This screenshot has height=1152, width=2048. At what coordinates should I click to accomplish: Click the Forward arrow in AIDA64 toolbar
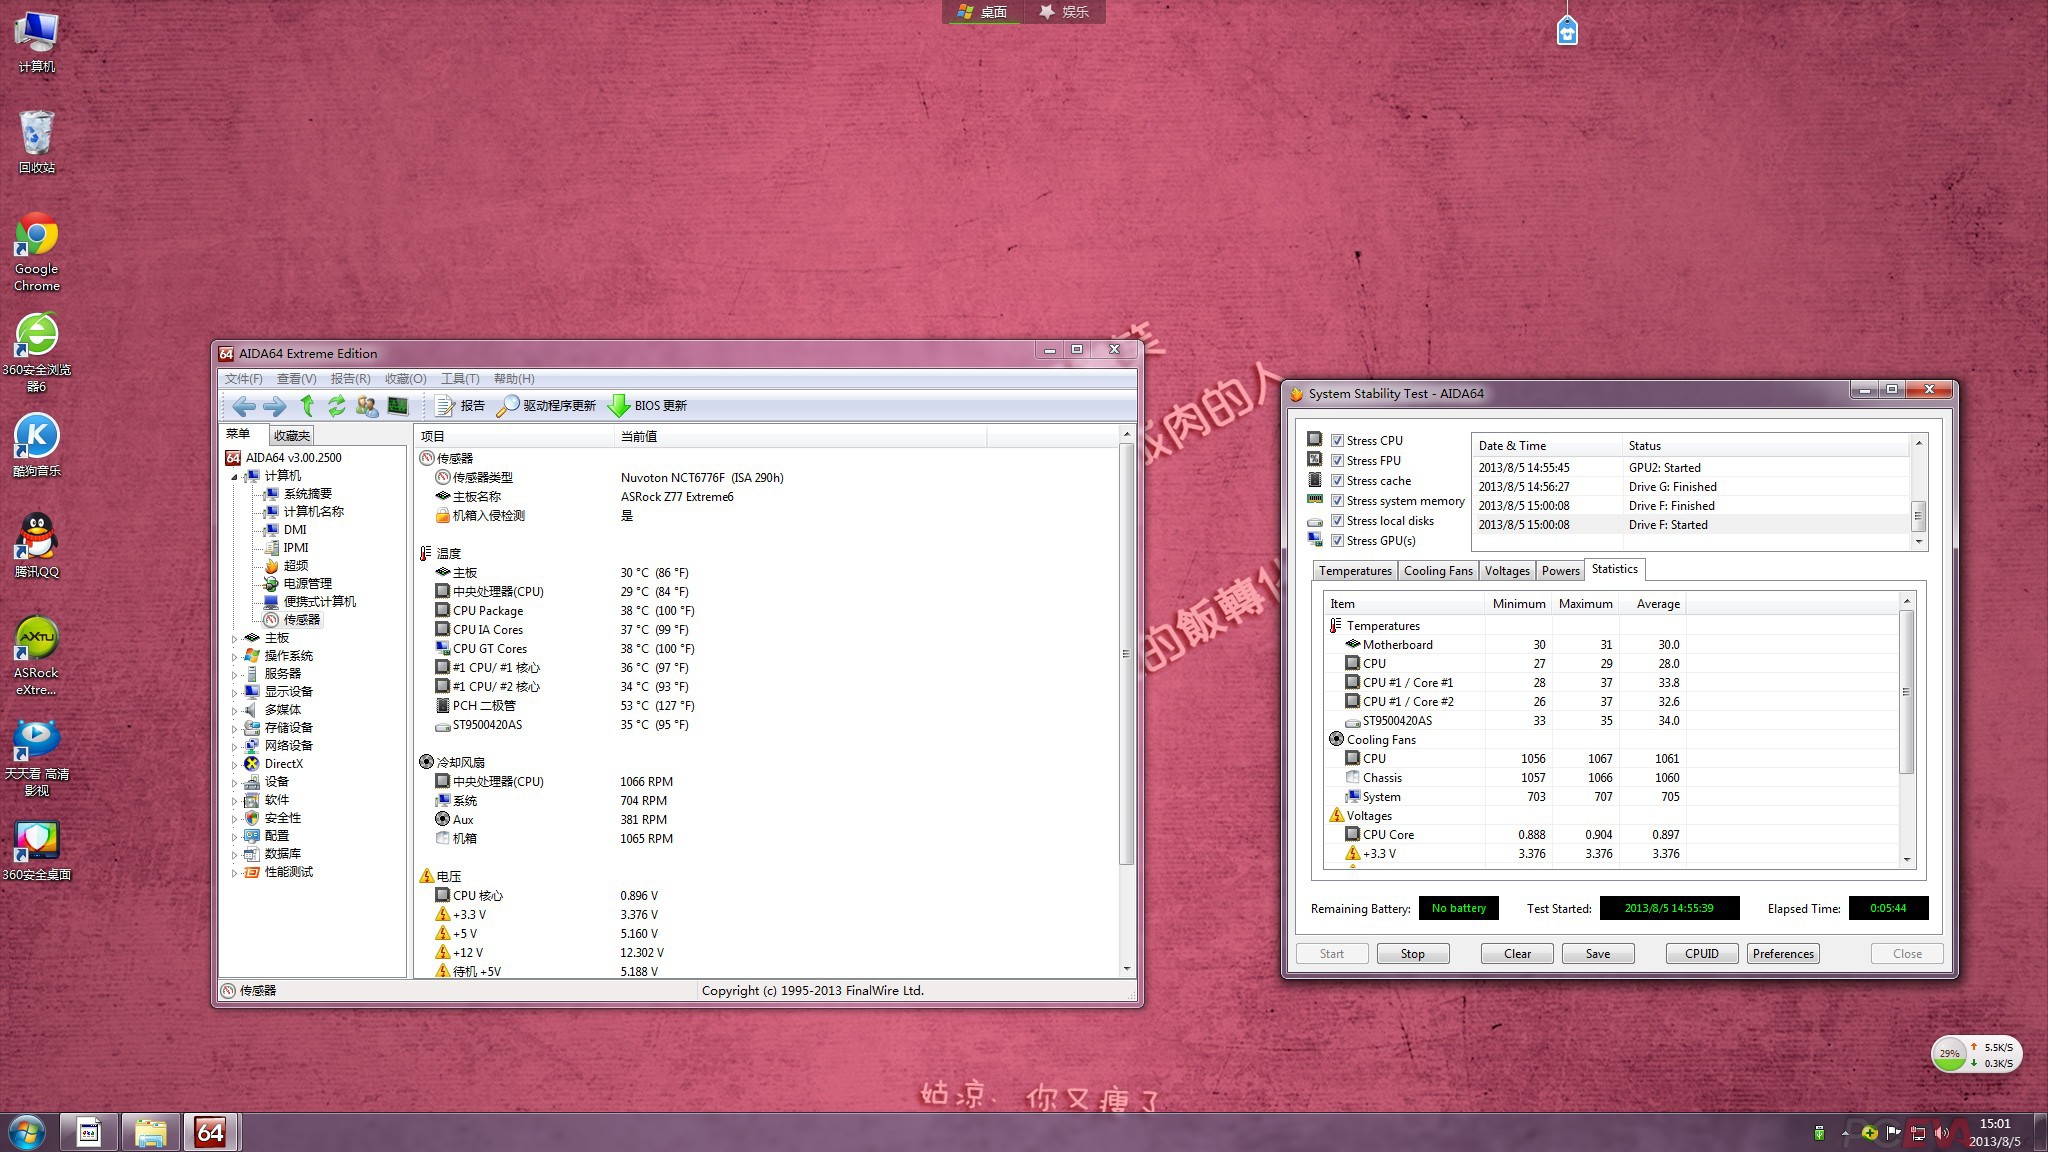[274, 406]
